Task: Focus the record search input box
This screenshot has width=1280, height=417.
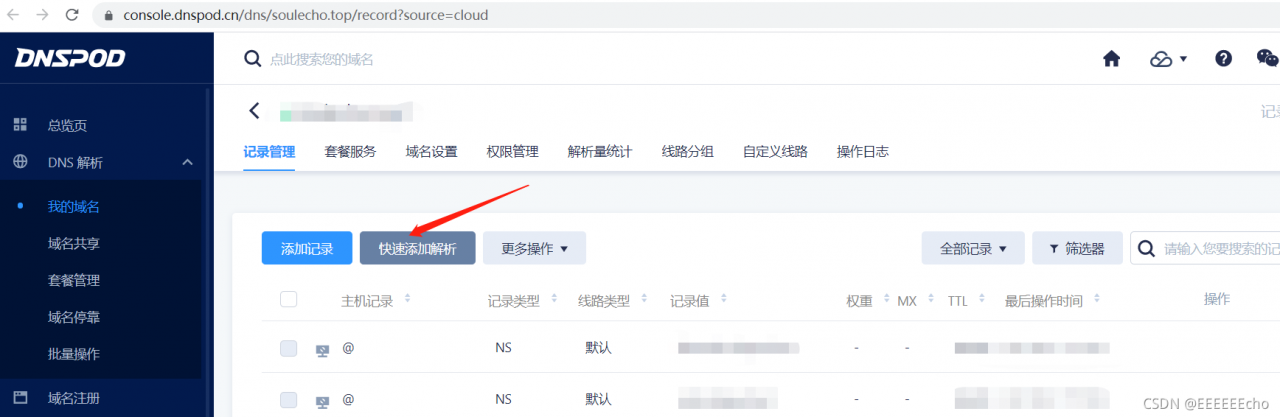Action: (x=1205, y=248)
